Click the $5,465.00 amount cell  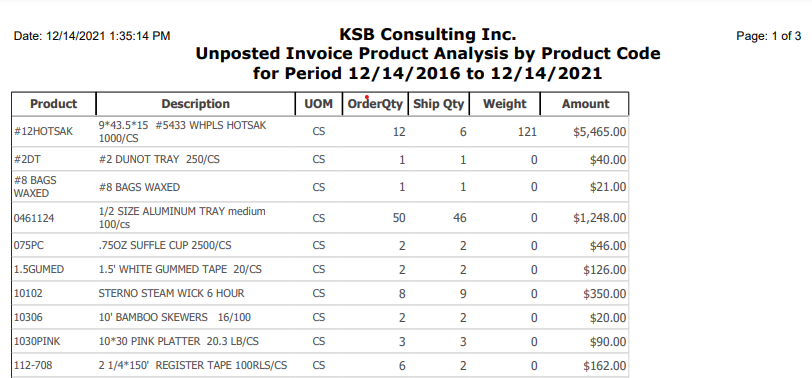(600, 132)
